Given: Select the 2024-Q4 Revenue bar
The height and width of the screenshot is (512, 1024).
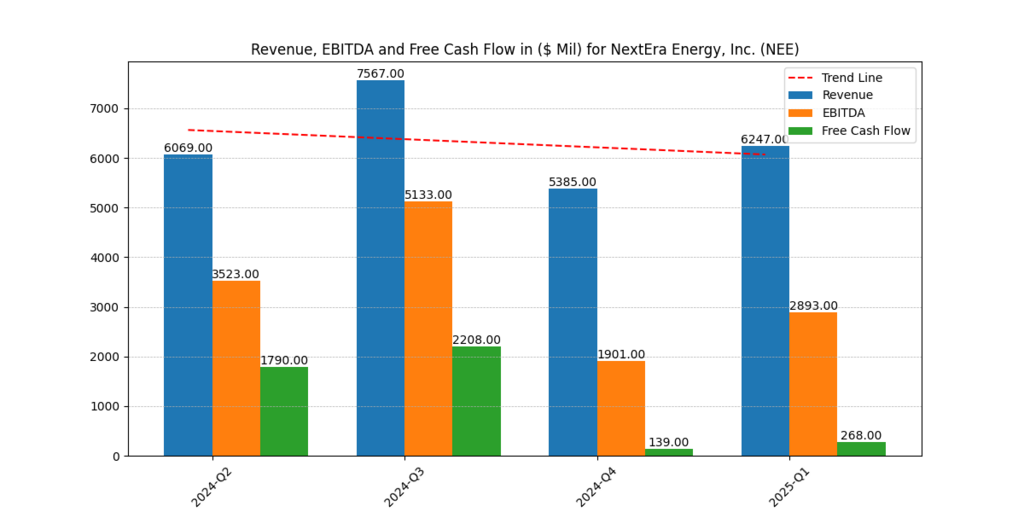Looking at the screenshot, I should point(573,322).
